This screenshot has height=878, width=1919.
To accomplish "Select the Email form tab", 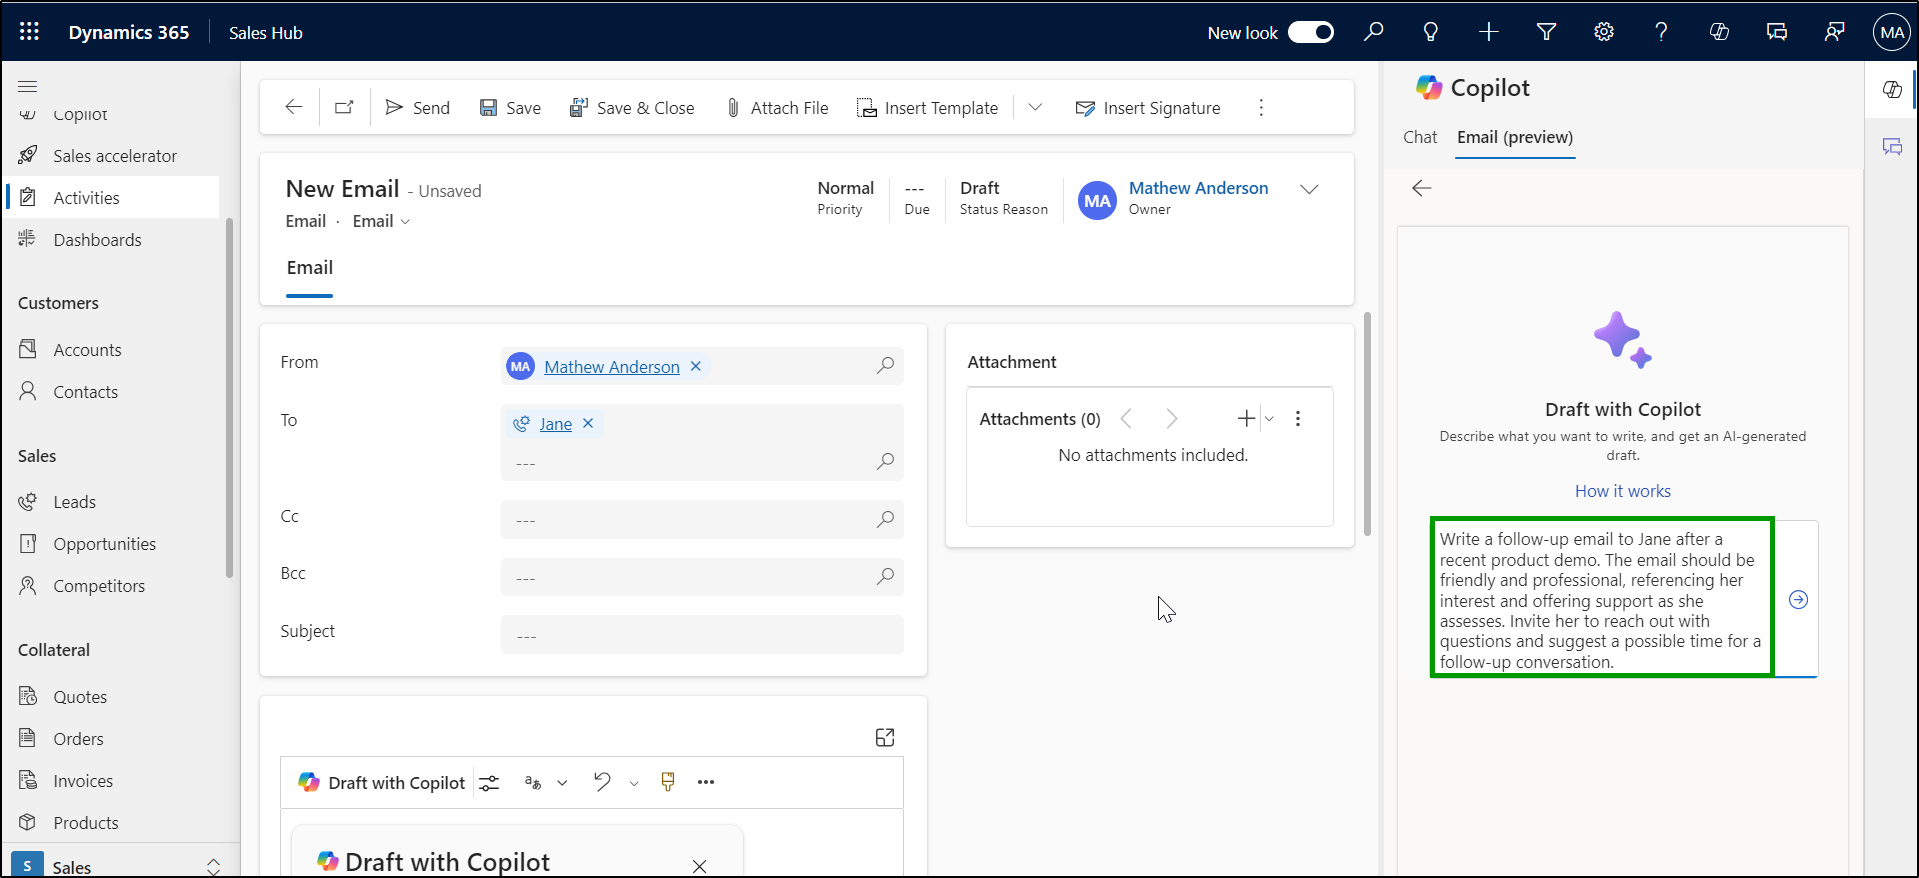I will [310, 268].
